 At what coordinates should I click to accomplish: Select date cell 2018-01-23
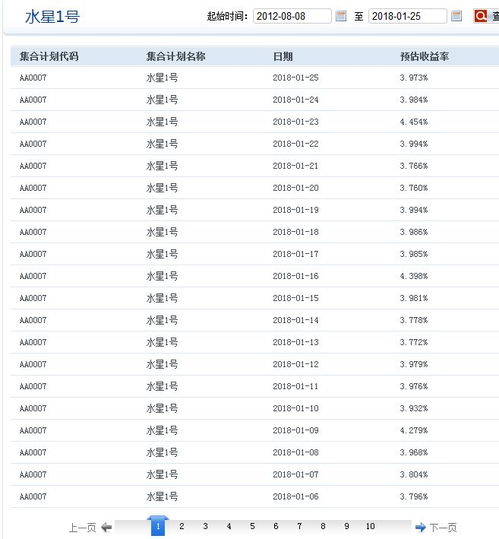pyautogui.click(x=296, y=122)
